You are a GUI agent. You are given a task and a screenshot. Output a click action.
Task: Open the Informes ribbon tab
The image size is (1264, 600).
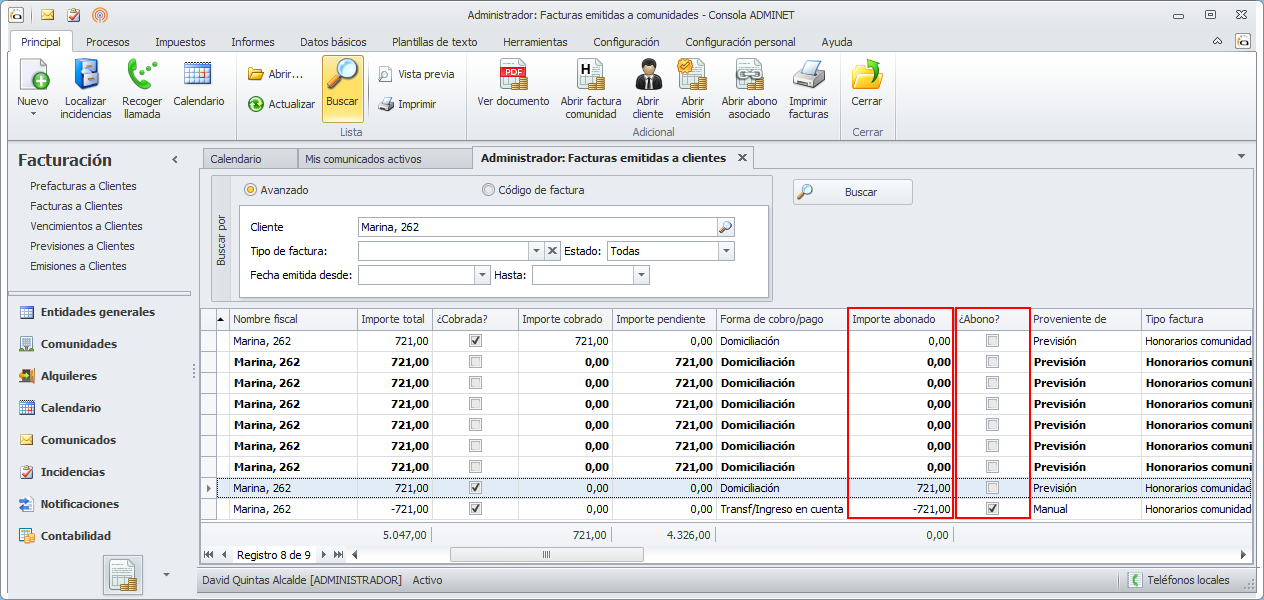(x=253, y=42)
